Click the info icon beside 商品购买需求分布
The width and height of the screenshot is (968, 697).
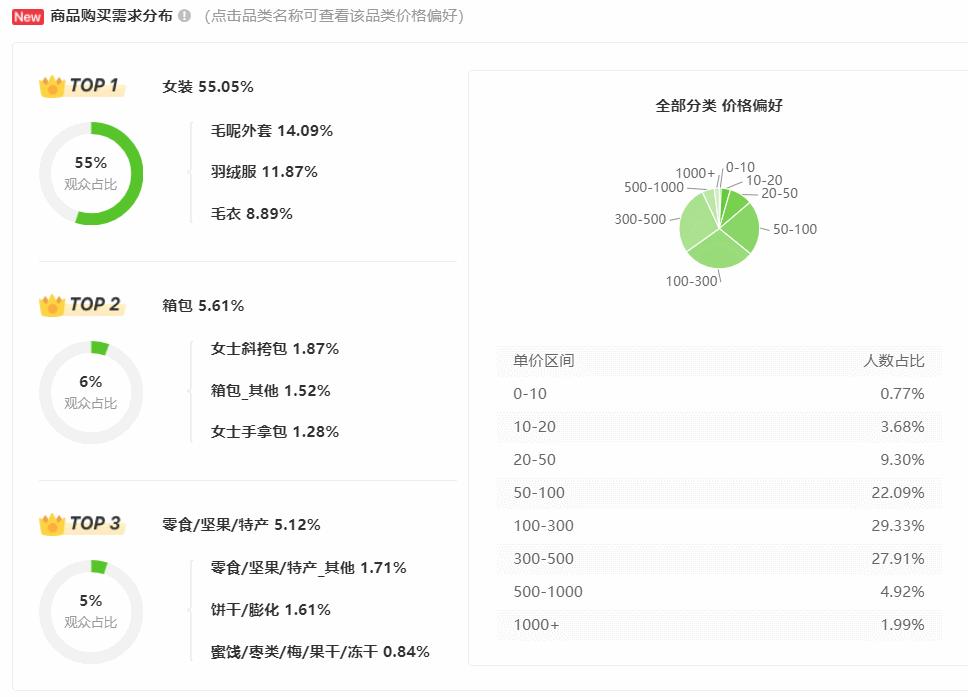pyautogui.click(x=184, y=16)
